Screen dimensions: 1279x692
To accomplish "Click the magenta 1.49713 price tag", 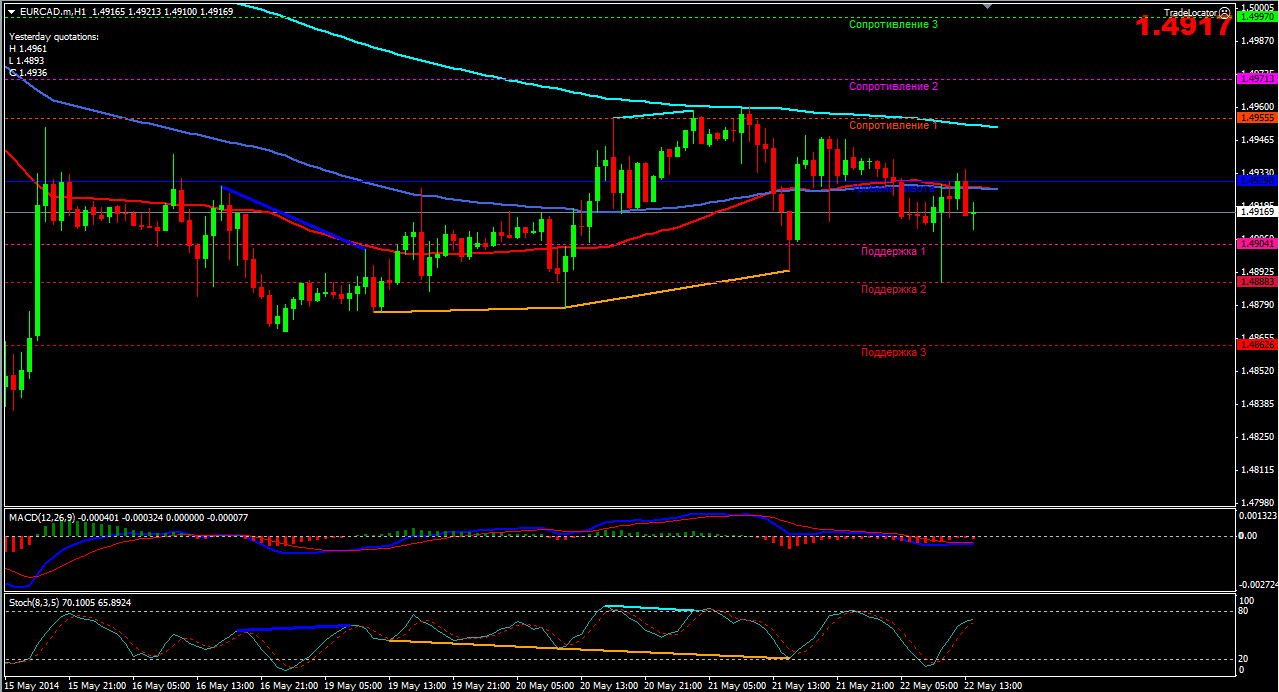I will point(1256,78).
